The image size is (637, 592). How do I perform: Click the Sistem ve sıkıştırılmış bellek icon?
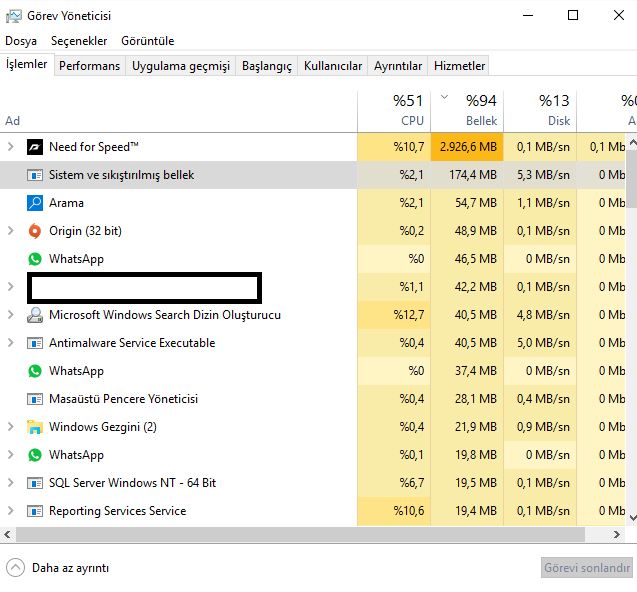(x=35, y=175)
